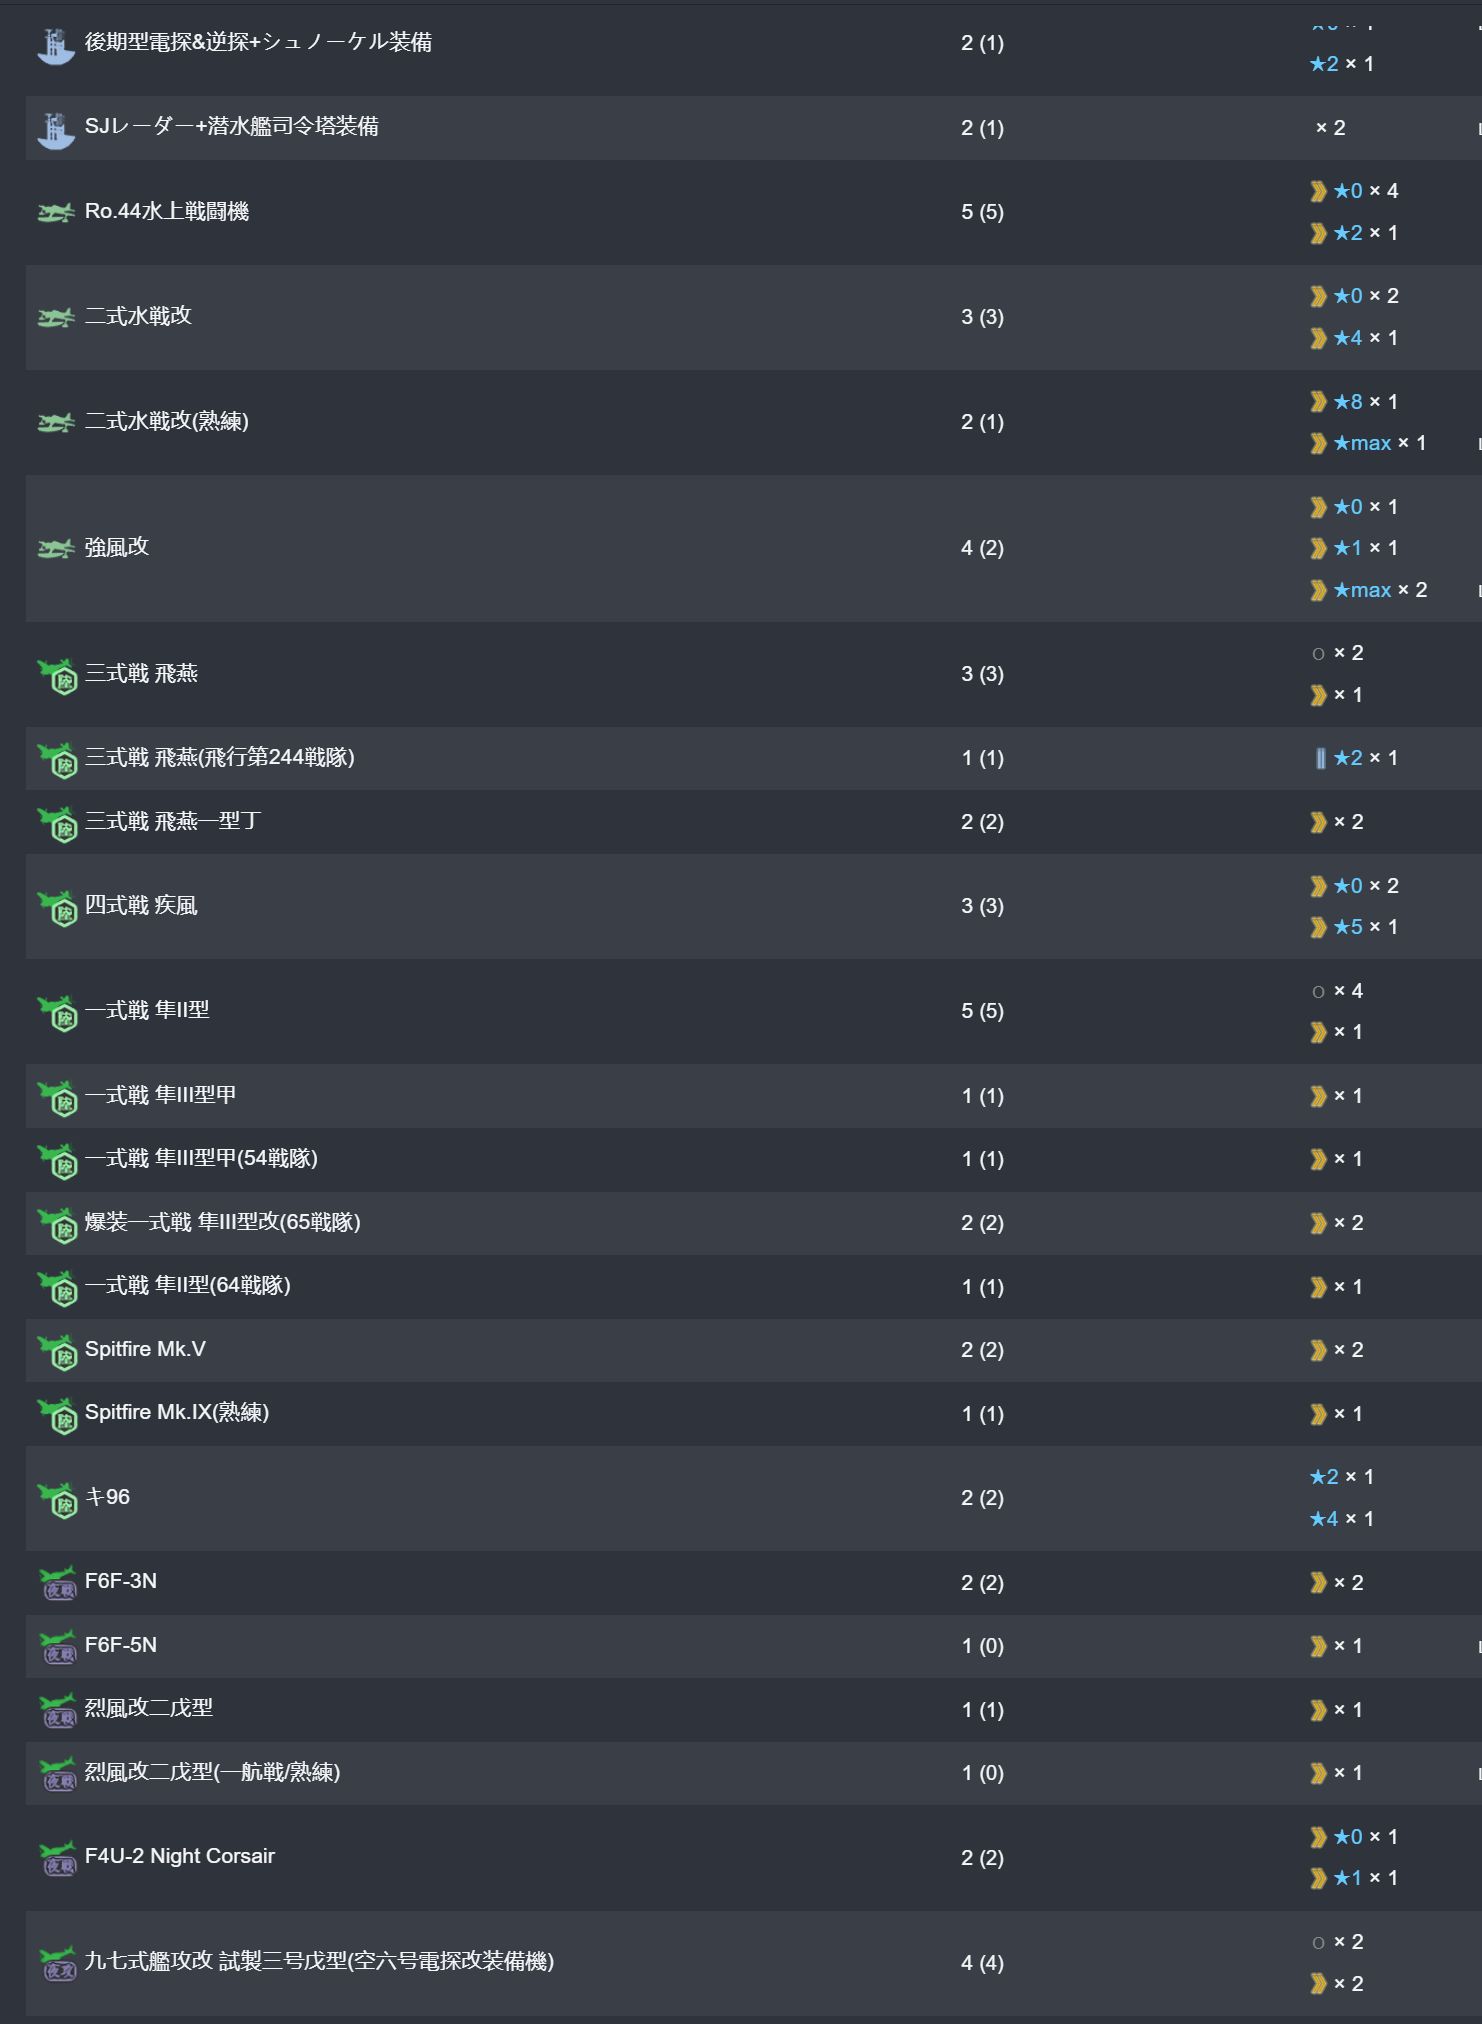
Task: Click the land-based fighter icon beside 三式戦 飛燕
Action: 57,675
